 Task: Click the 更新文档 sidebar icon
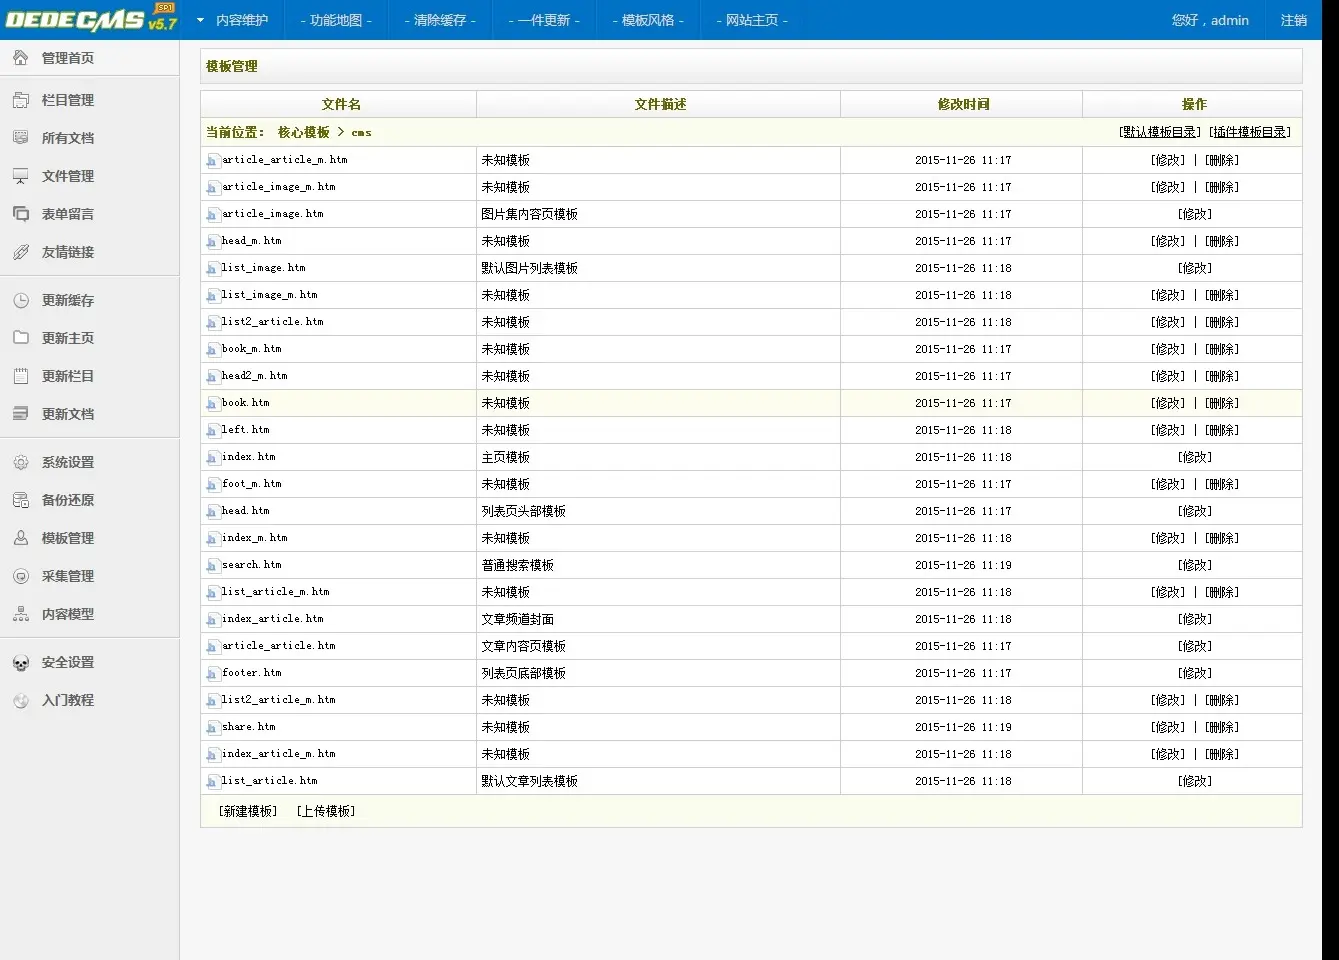click(x=21, y=414)
